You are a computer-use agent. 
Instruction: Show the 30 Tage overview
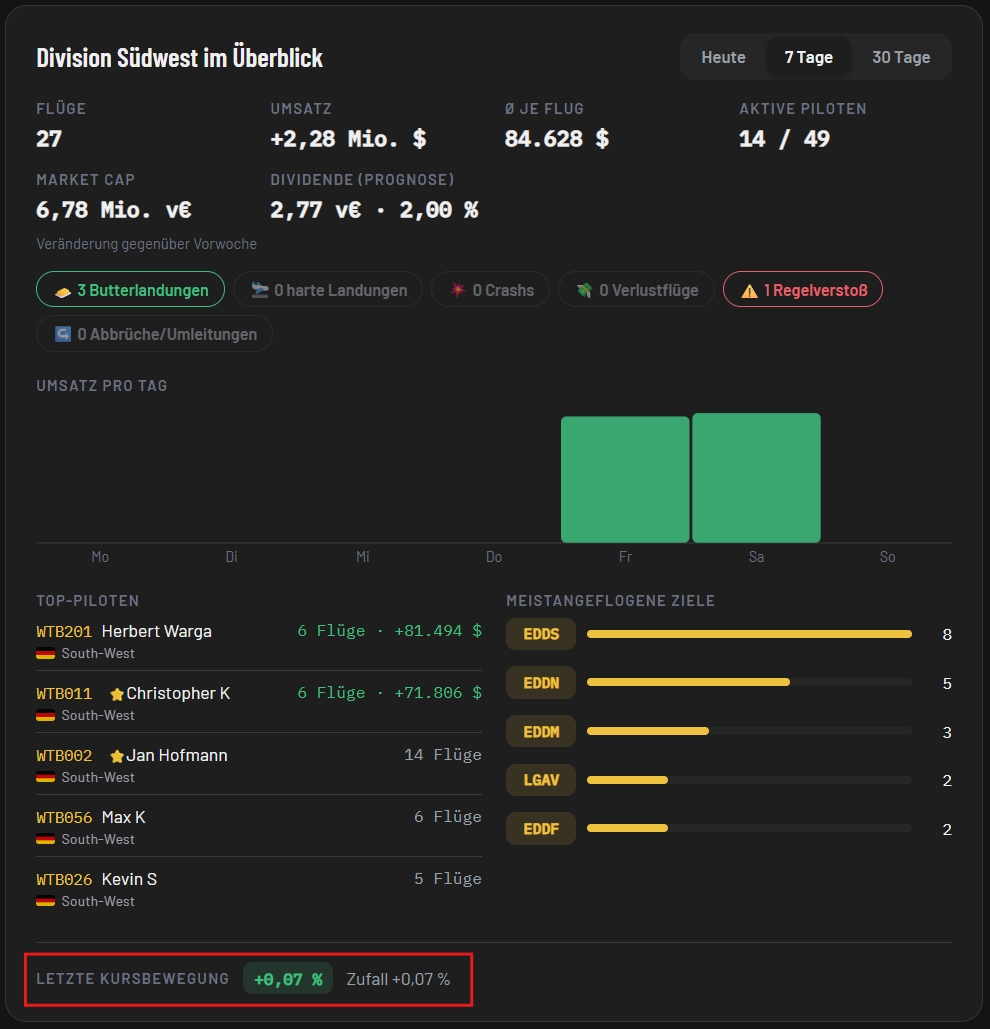(x=901, y=57)
